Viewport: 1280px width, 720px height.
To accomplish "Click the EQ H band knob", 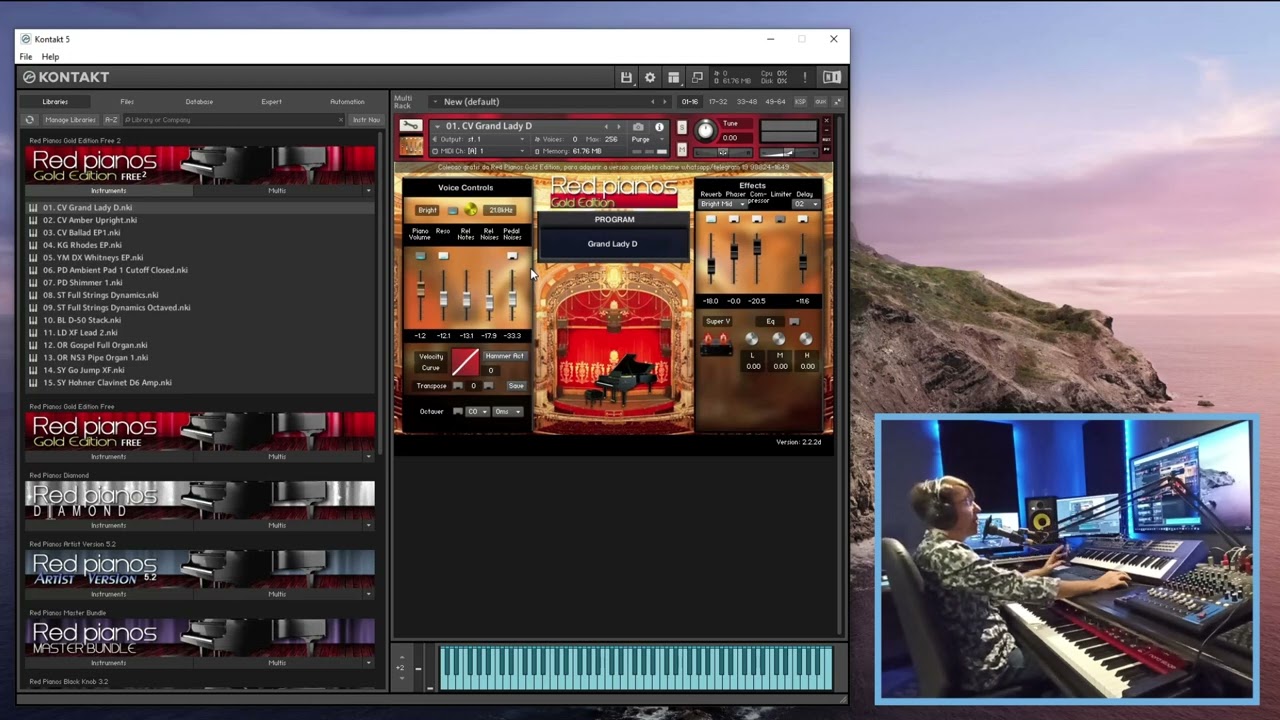I will [x=806, y=340].
